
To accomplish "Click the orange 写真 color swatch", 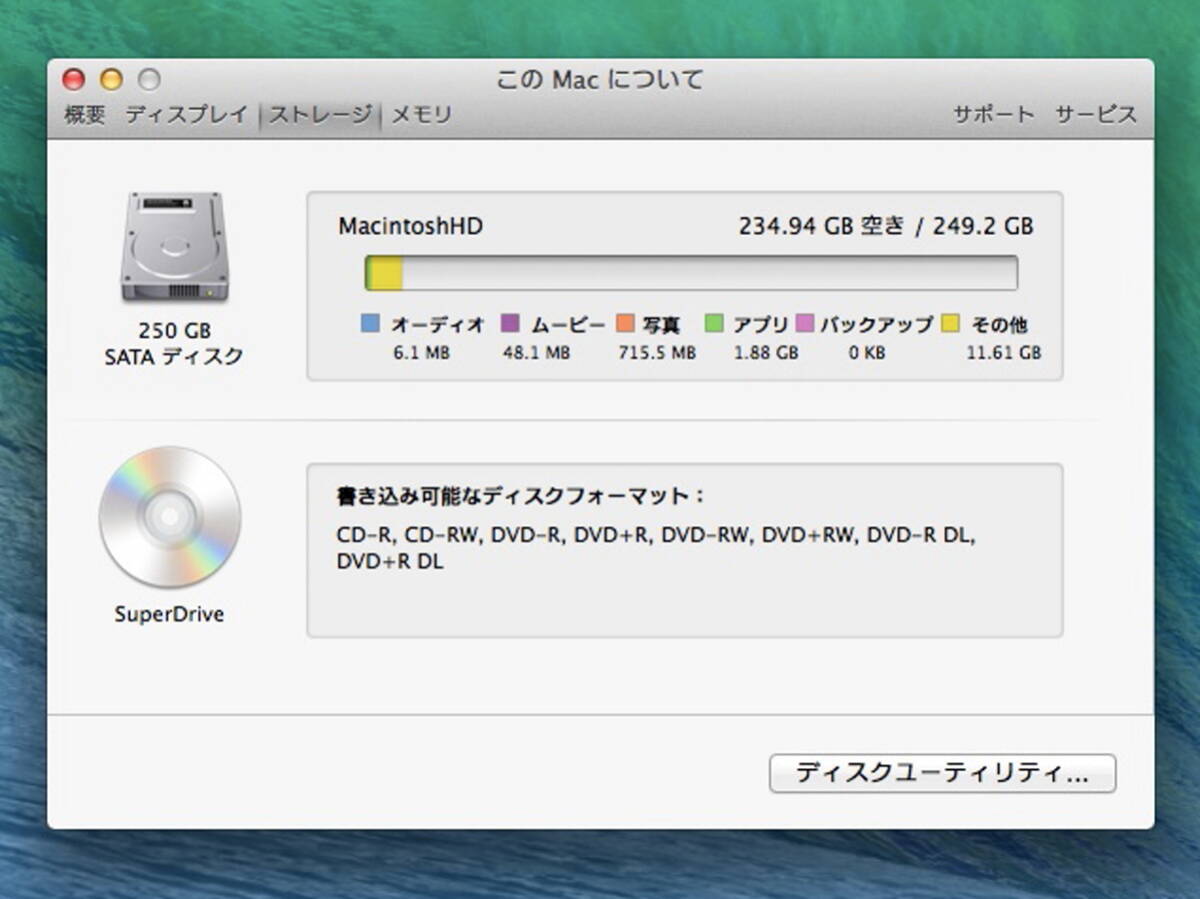I will [x=626, y=323].
